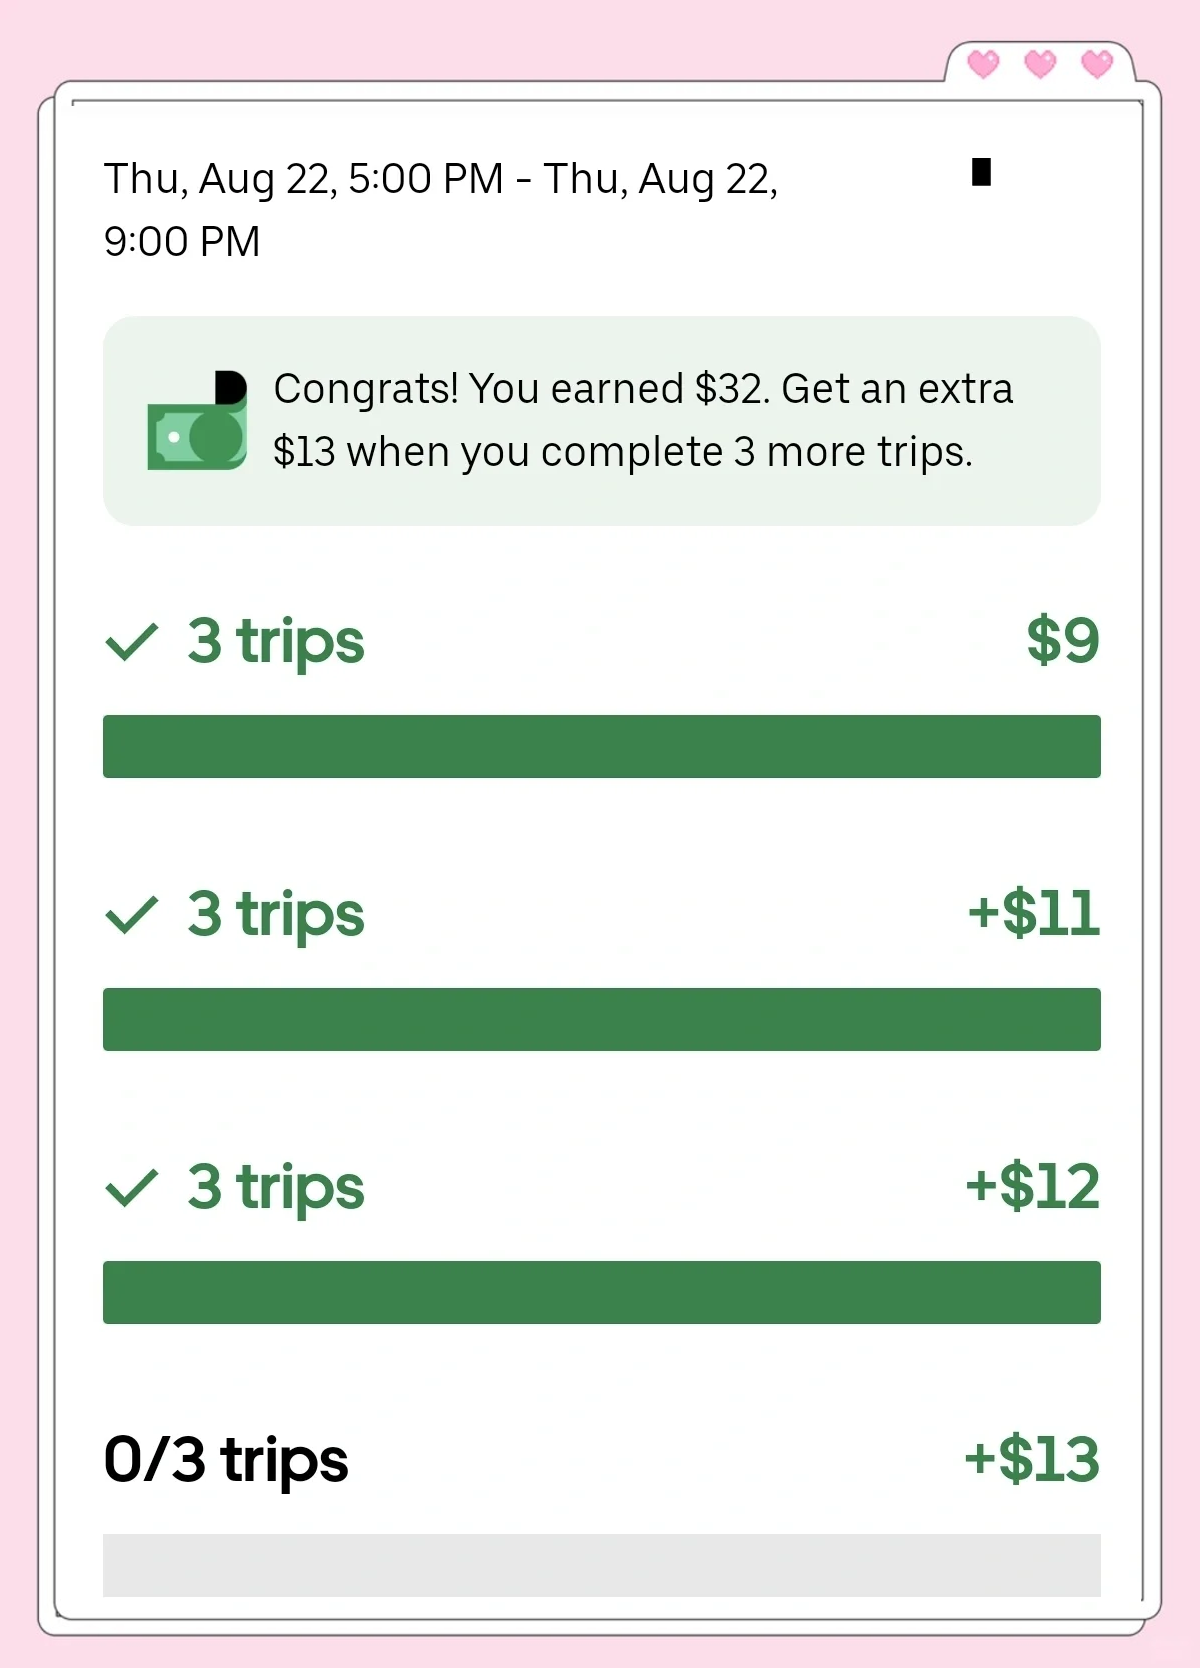
Task: Click the checkmark beside the $9 tier
Action: pyautogui.click(x=132, y=642)
